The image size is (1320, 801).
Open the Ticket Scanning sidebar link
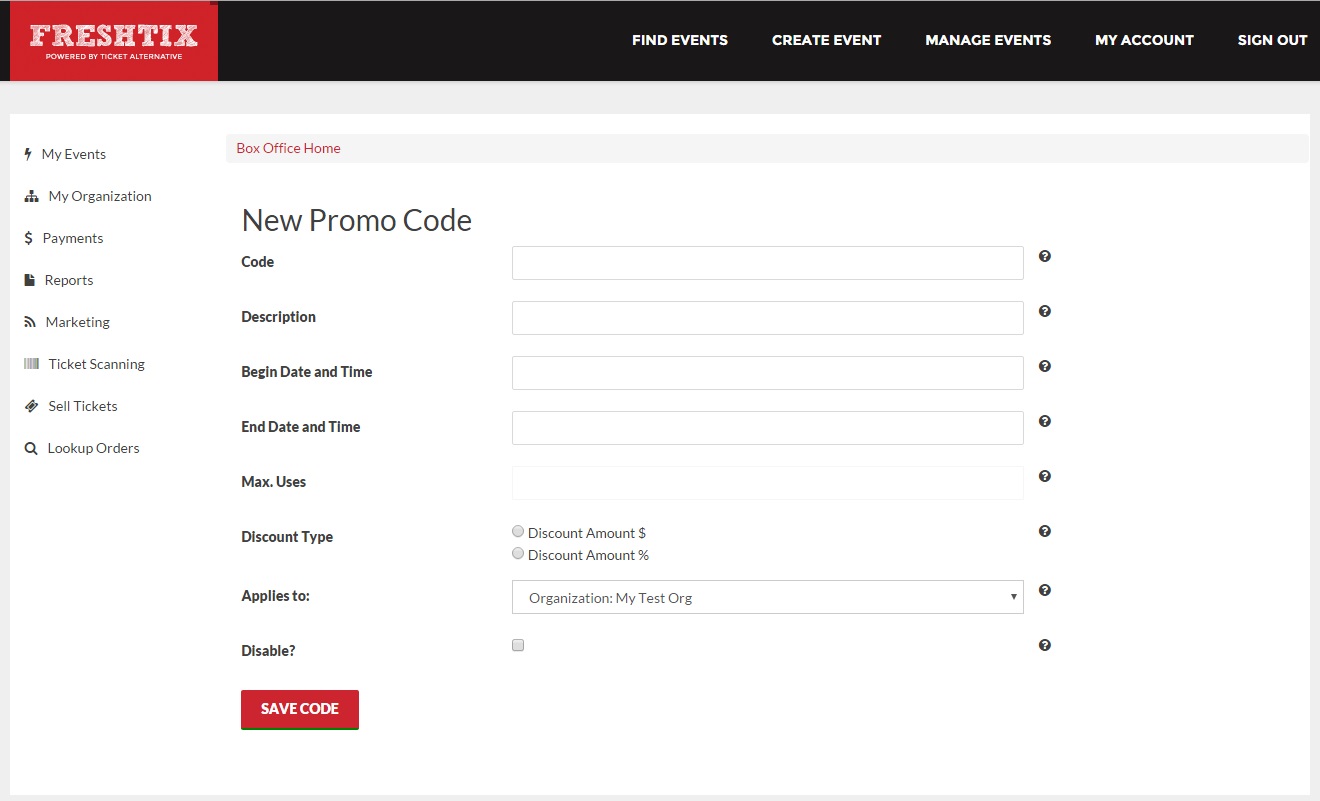tap(97, 364)
